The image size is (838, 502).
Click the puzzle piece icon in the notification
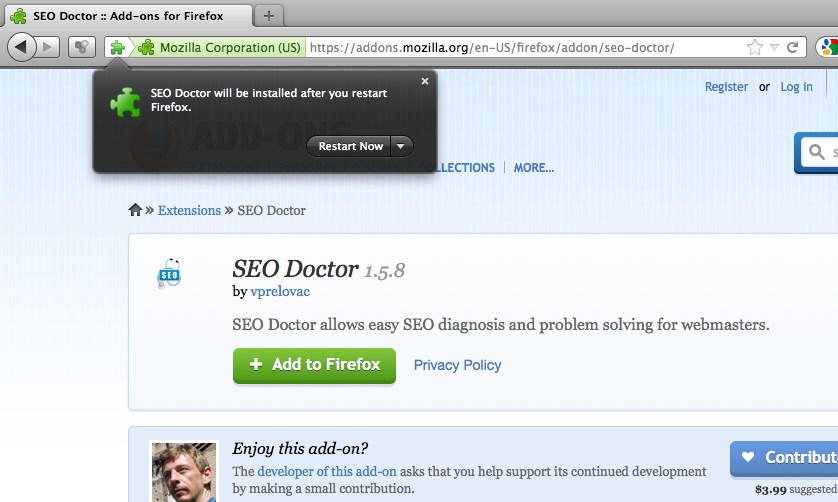tap(125, 102)
